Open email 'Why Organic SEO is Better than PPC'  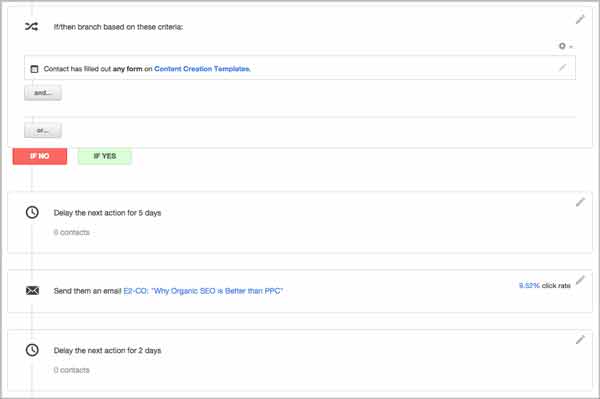point(203,291)
